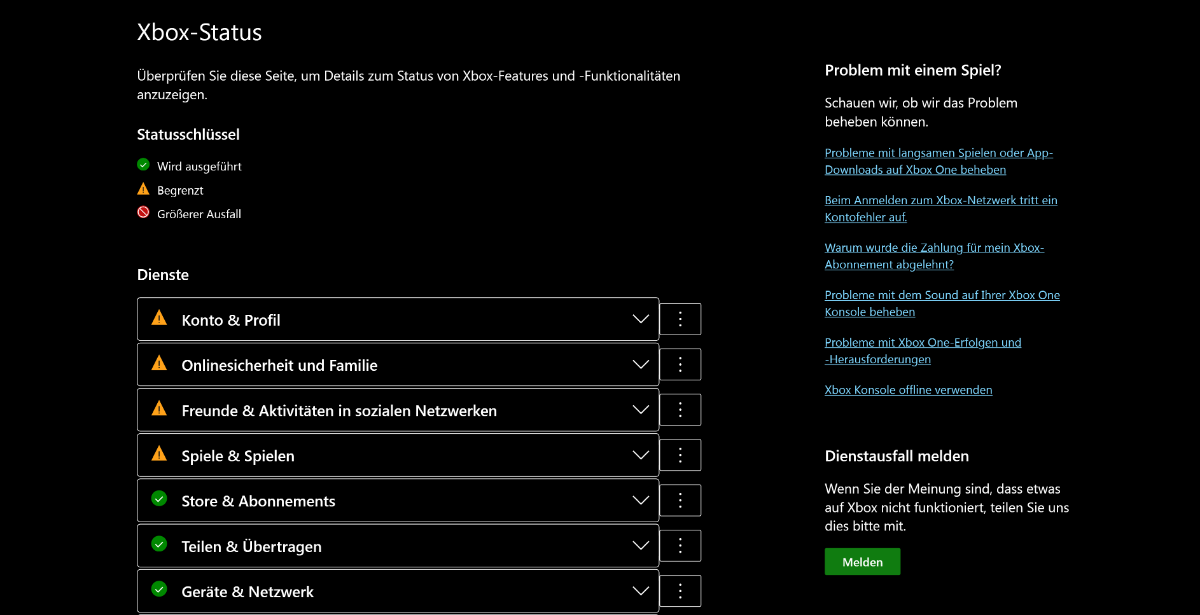This screenshot has width=1200, height=615.
Task: Open more options for Teilen & Übertragen
Action: (680, 546)
